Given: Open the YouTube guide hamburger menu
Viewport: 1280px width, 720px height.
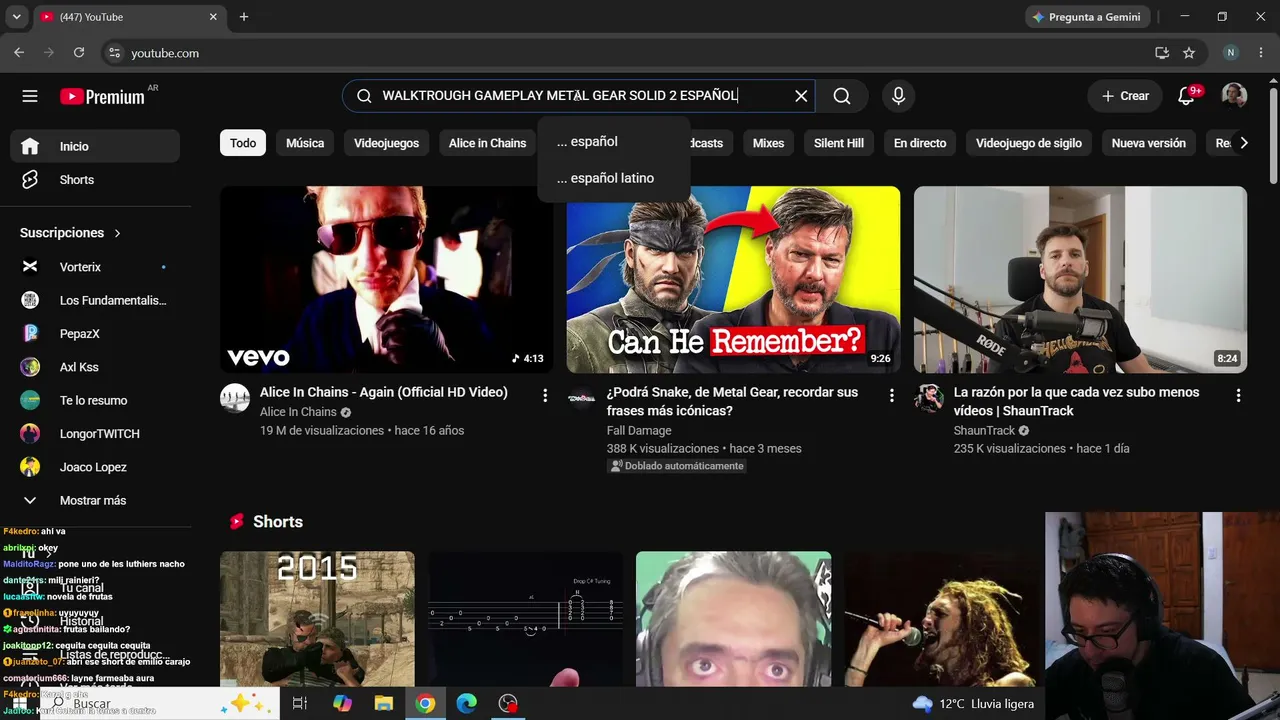Looking at the screenshot, I should (30, 96).
